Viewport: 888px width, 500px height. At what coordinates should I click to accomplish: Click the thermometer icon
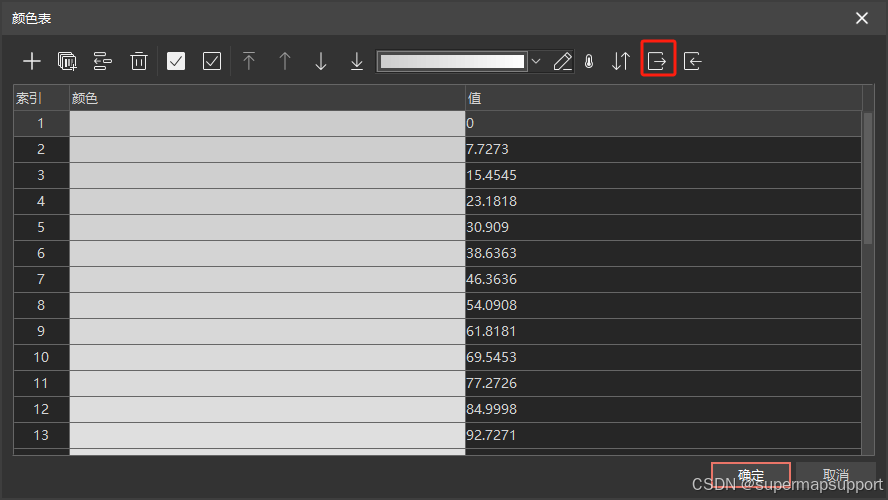(x=589, y=61)
